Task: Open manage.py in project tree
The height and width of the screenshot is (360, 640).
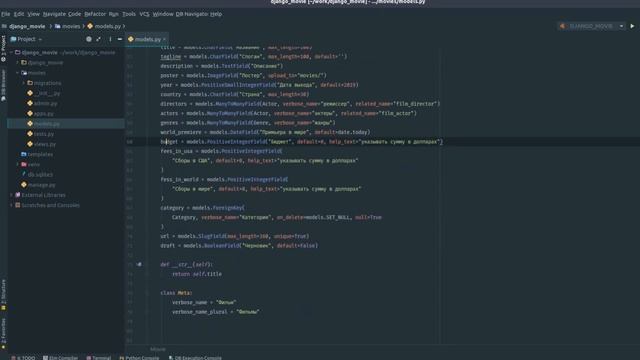Action: pos(41,185)
